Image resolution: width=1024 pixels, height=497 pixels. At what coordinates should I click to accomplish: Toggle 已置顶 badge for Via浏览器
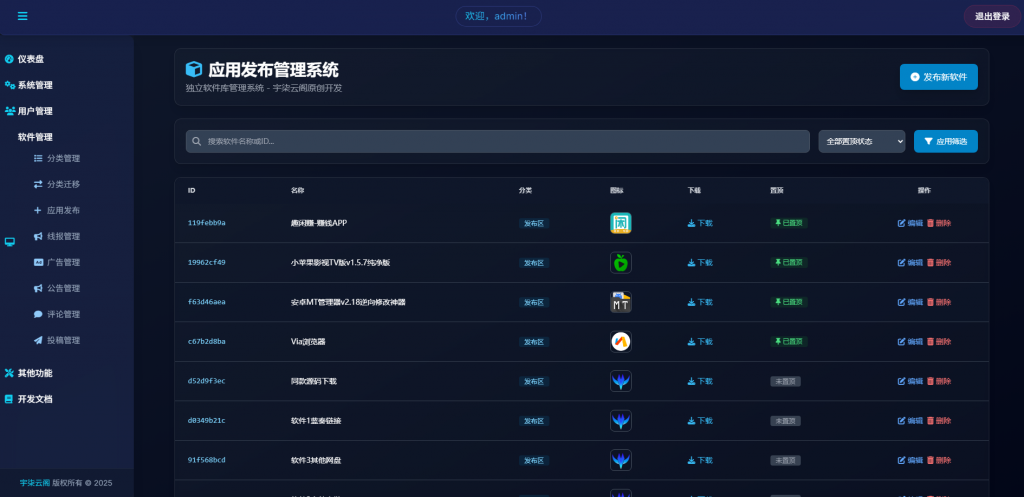coord(789,342)
